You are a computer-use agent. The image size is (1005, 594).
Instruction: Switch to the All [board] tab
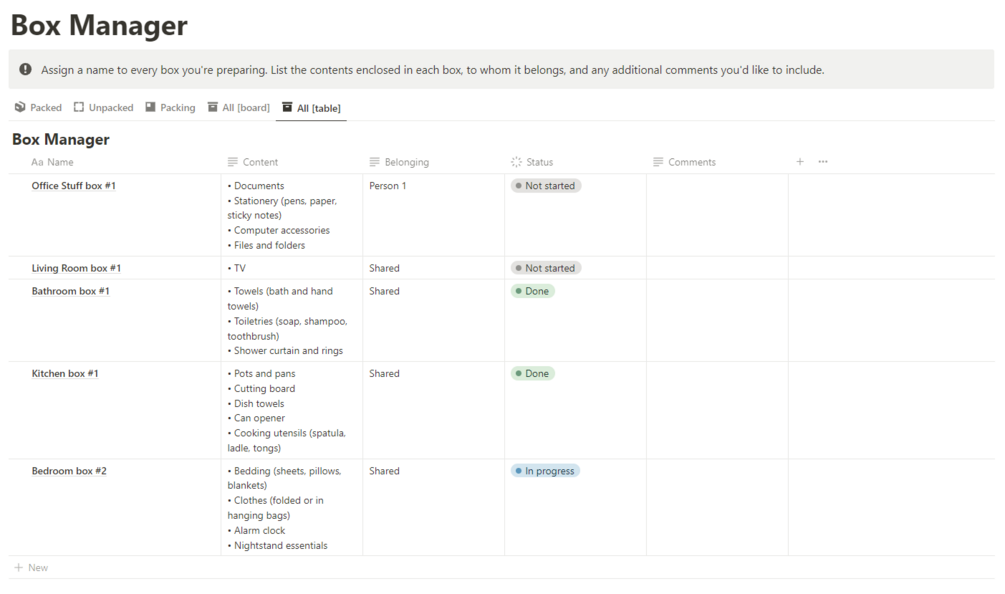click(x=245, y=107)
